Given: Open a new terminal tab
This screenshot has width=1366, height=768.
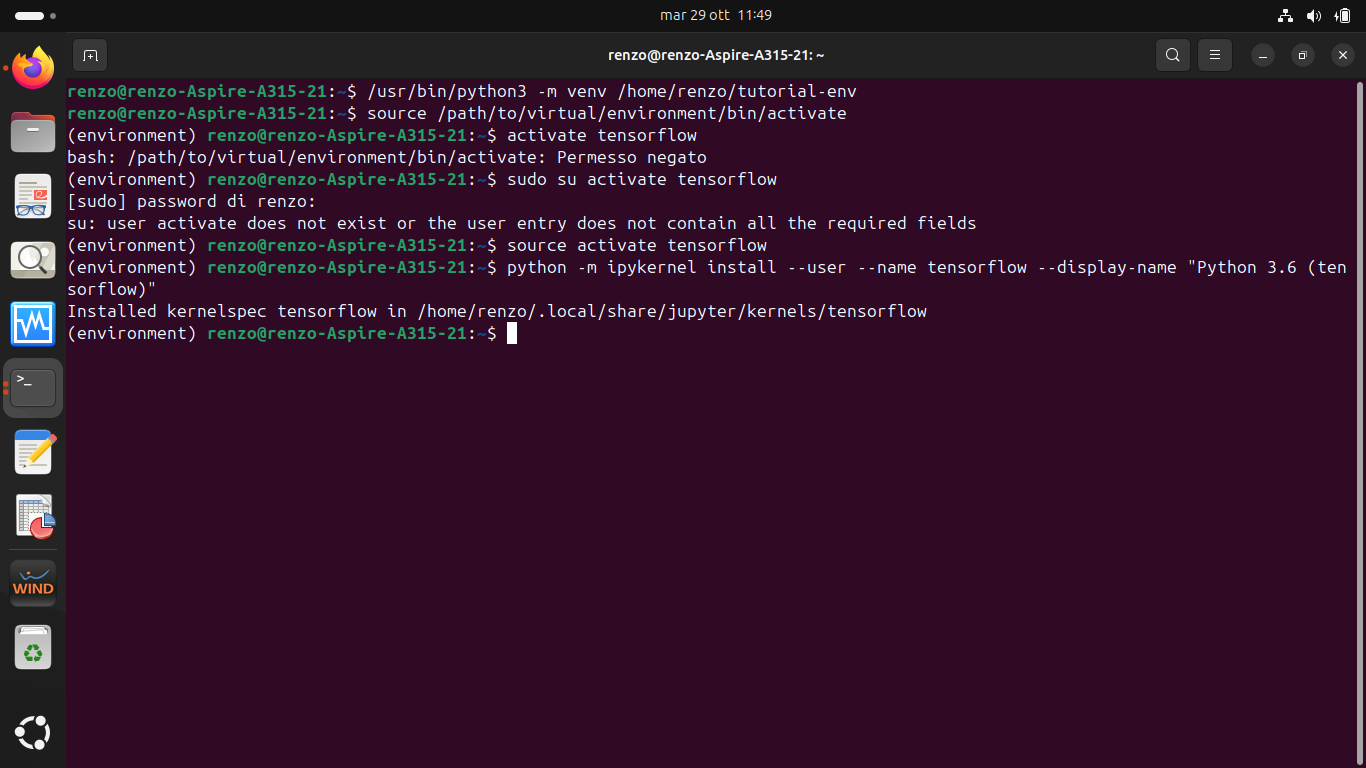Looking at the screenshot, I should (x=90, y=55).
